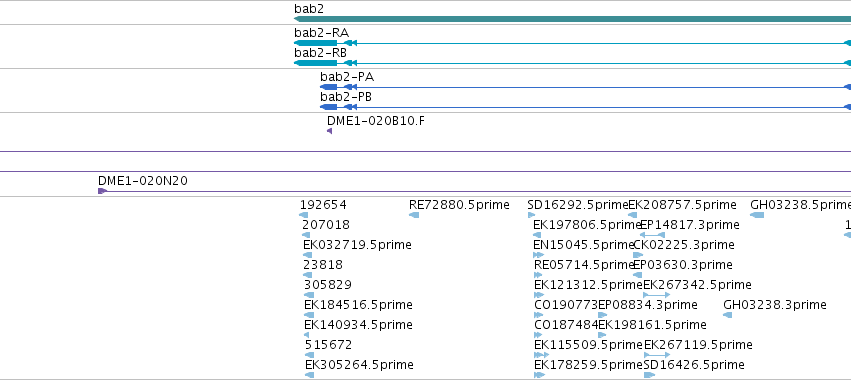Click the EK305264.5prime feature glyph
This screenshot has height=380, width=851.
(309, 375)
